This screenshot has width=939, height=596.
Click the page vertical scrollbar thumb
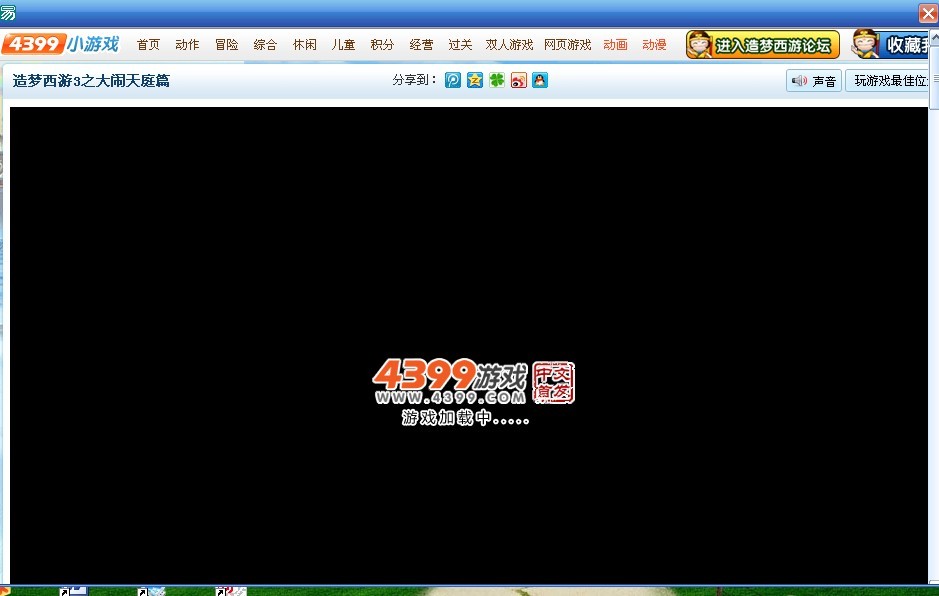934,78
